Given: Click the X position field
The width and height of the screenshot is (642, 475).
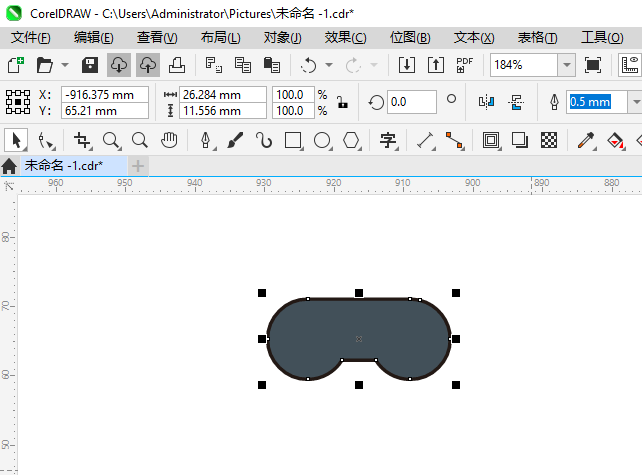Looking at the screenshot, I should (105, 95).
